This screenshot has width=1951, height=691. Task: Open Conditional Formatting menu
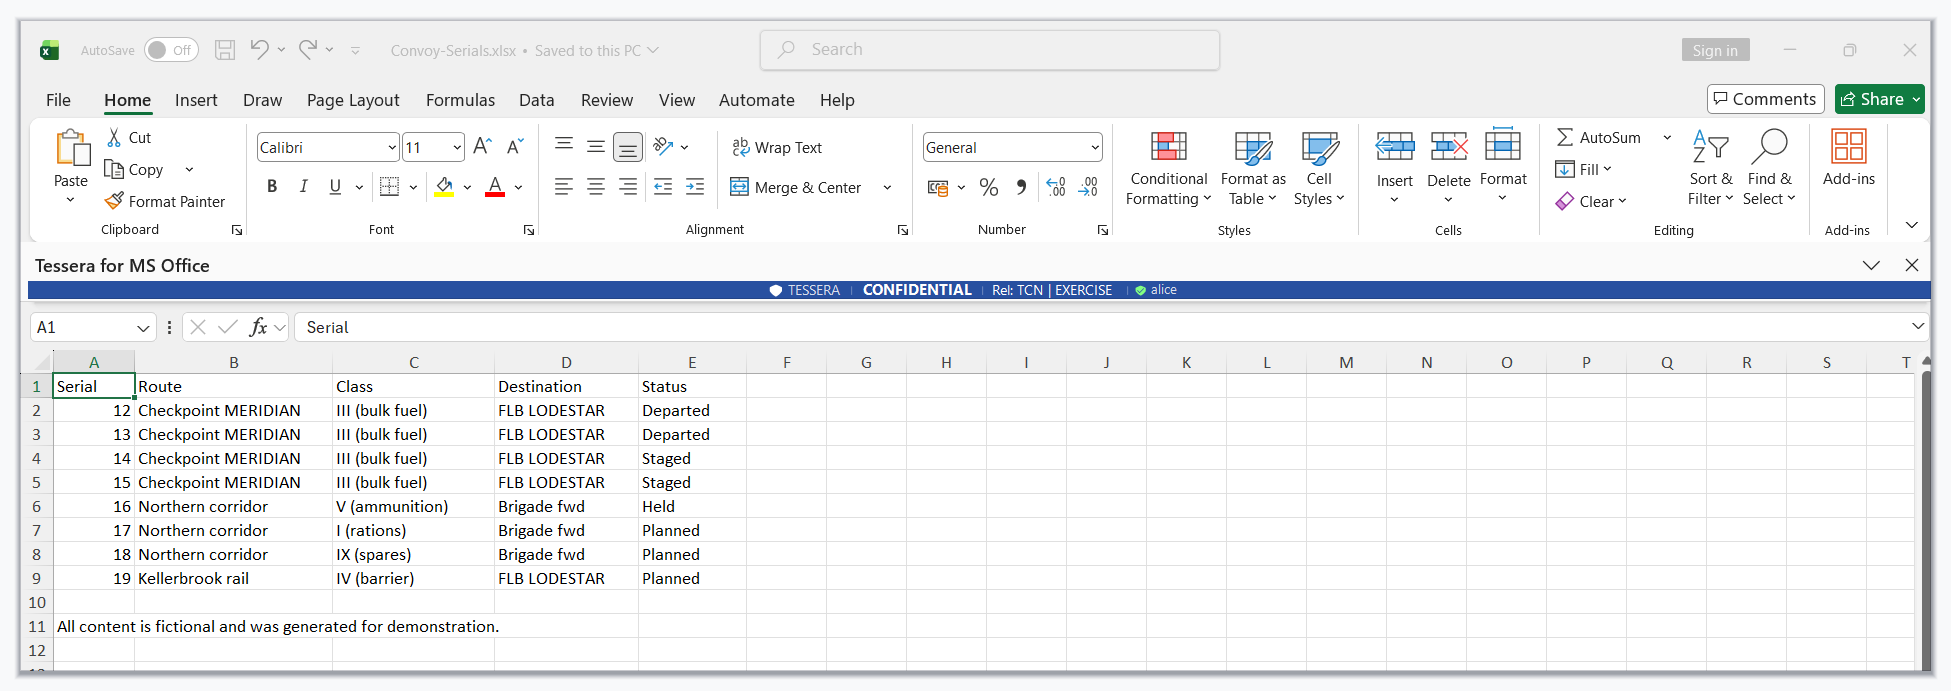coord(1168,168)
